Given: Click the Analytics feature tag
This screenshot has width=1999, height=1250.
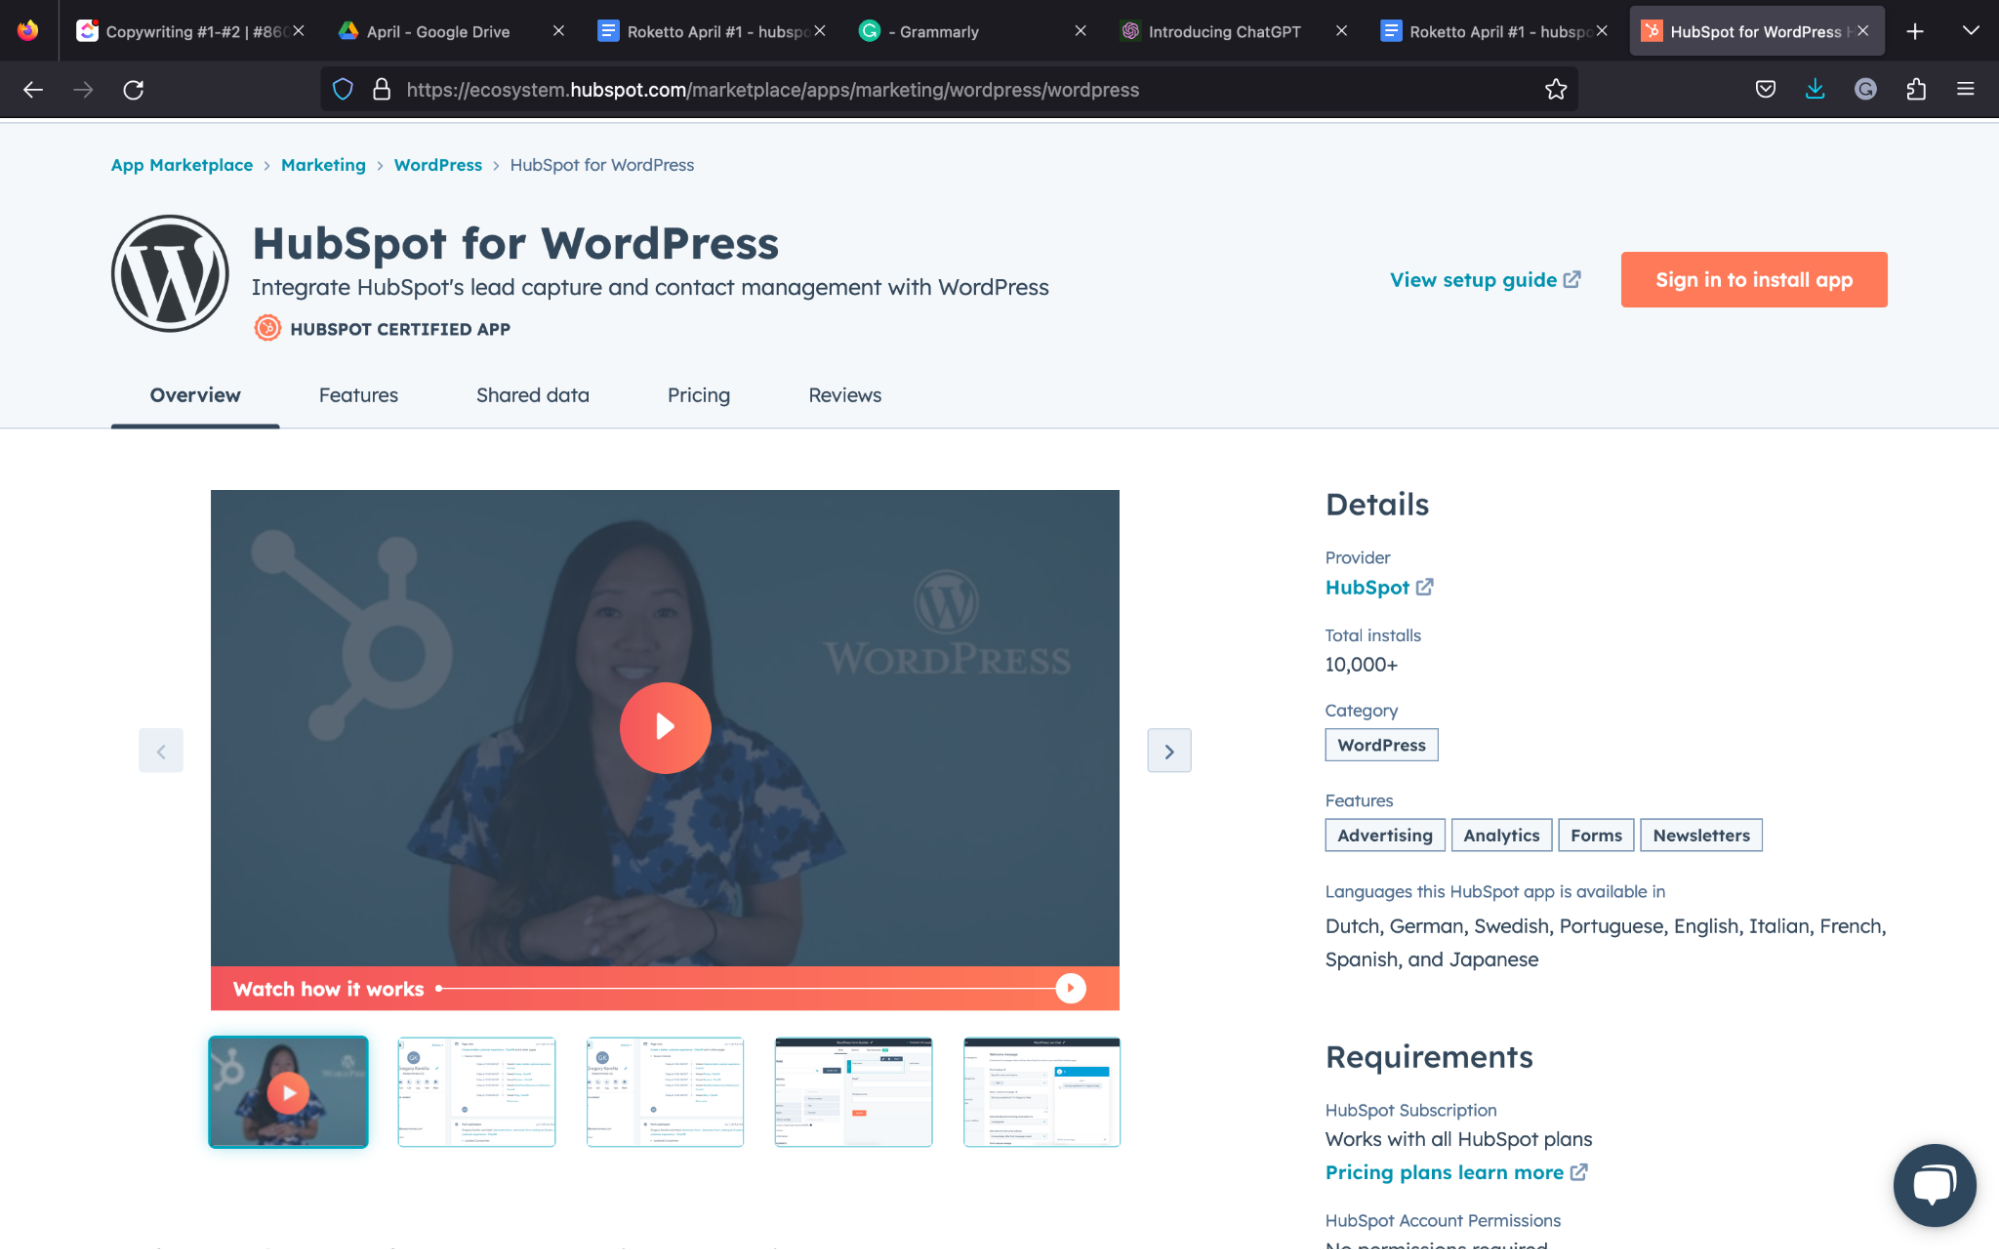Looking at the screenshot, I should (1502, 835).
